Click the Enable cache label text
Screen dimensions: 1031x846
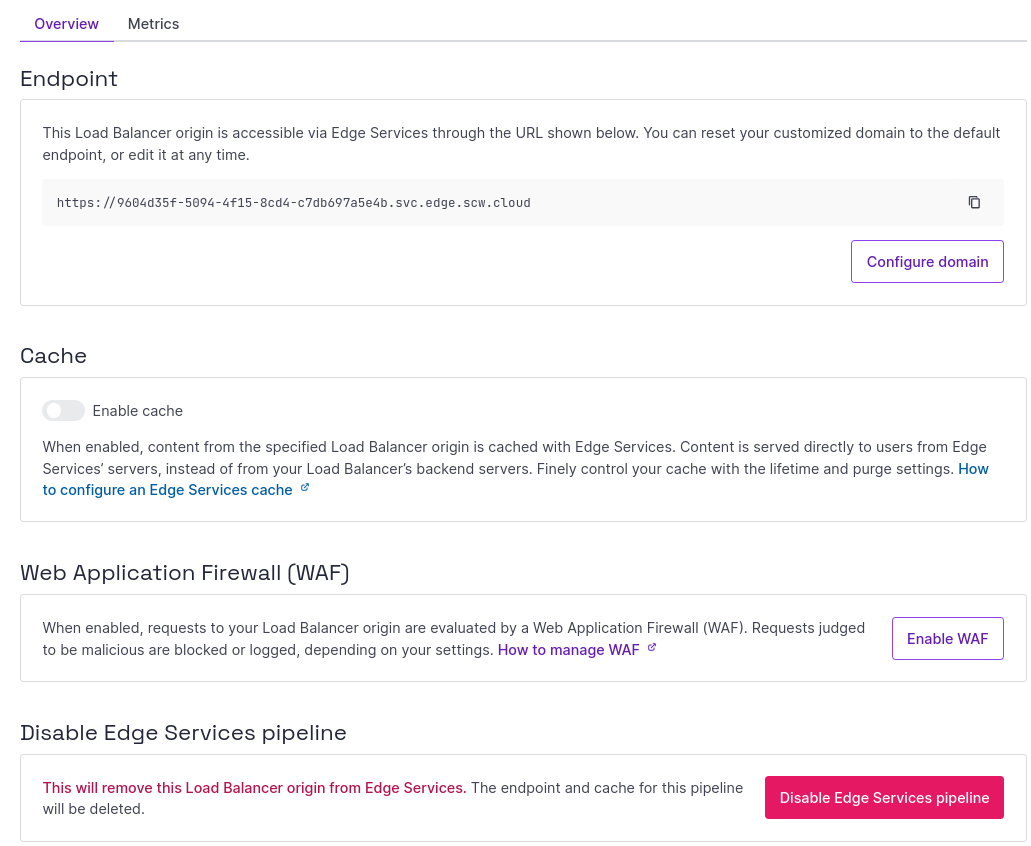pyautogui.click(x=138, y=410)
